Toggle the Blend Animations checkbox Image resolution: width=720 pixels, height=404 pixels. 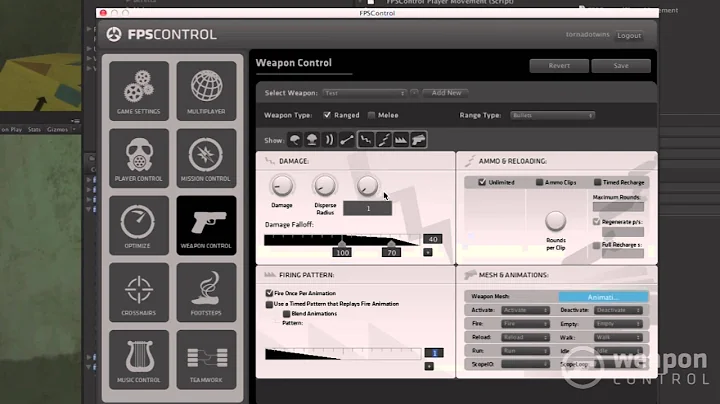tap(287, 314)
